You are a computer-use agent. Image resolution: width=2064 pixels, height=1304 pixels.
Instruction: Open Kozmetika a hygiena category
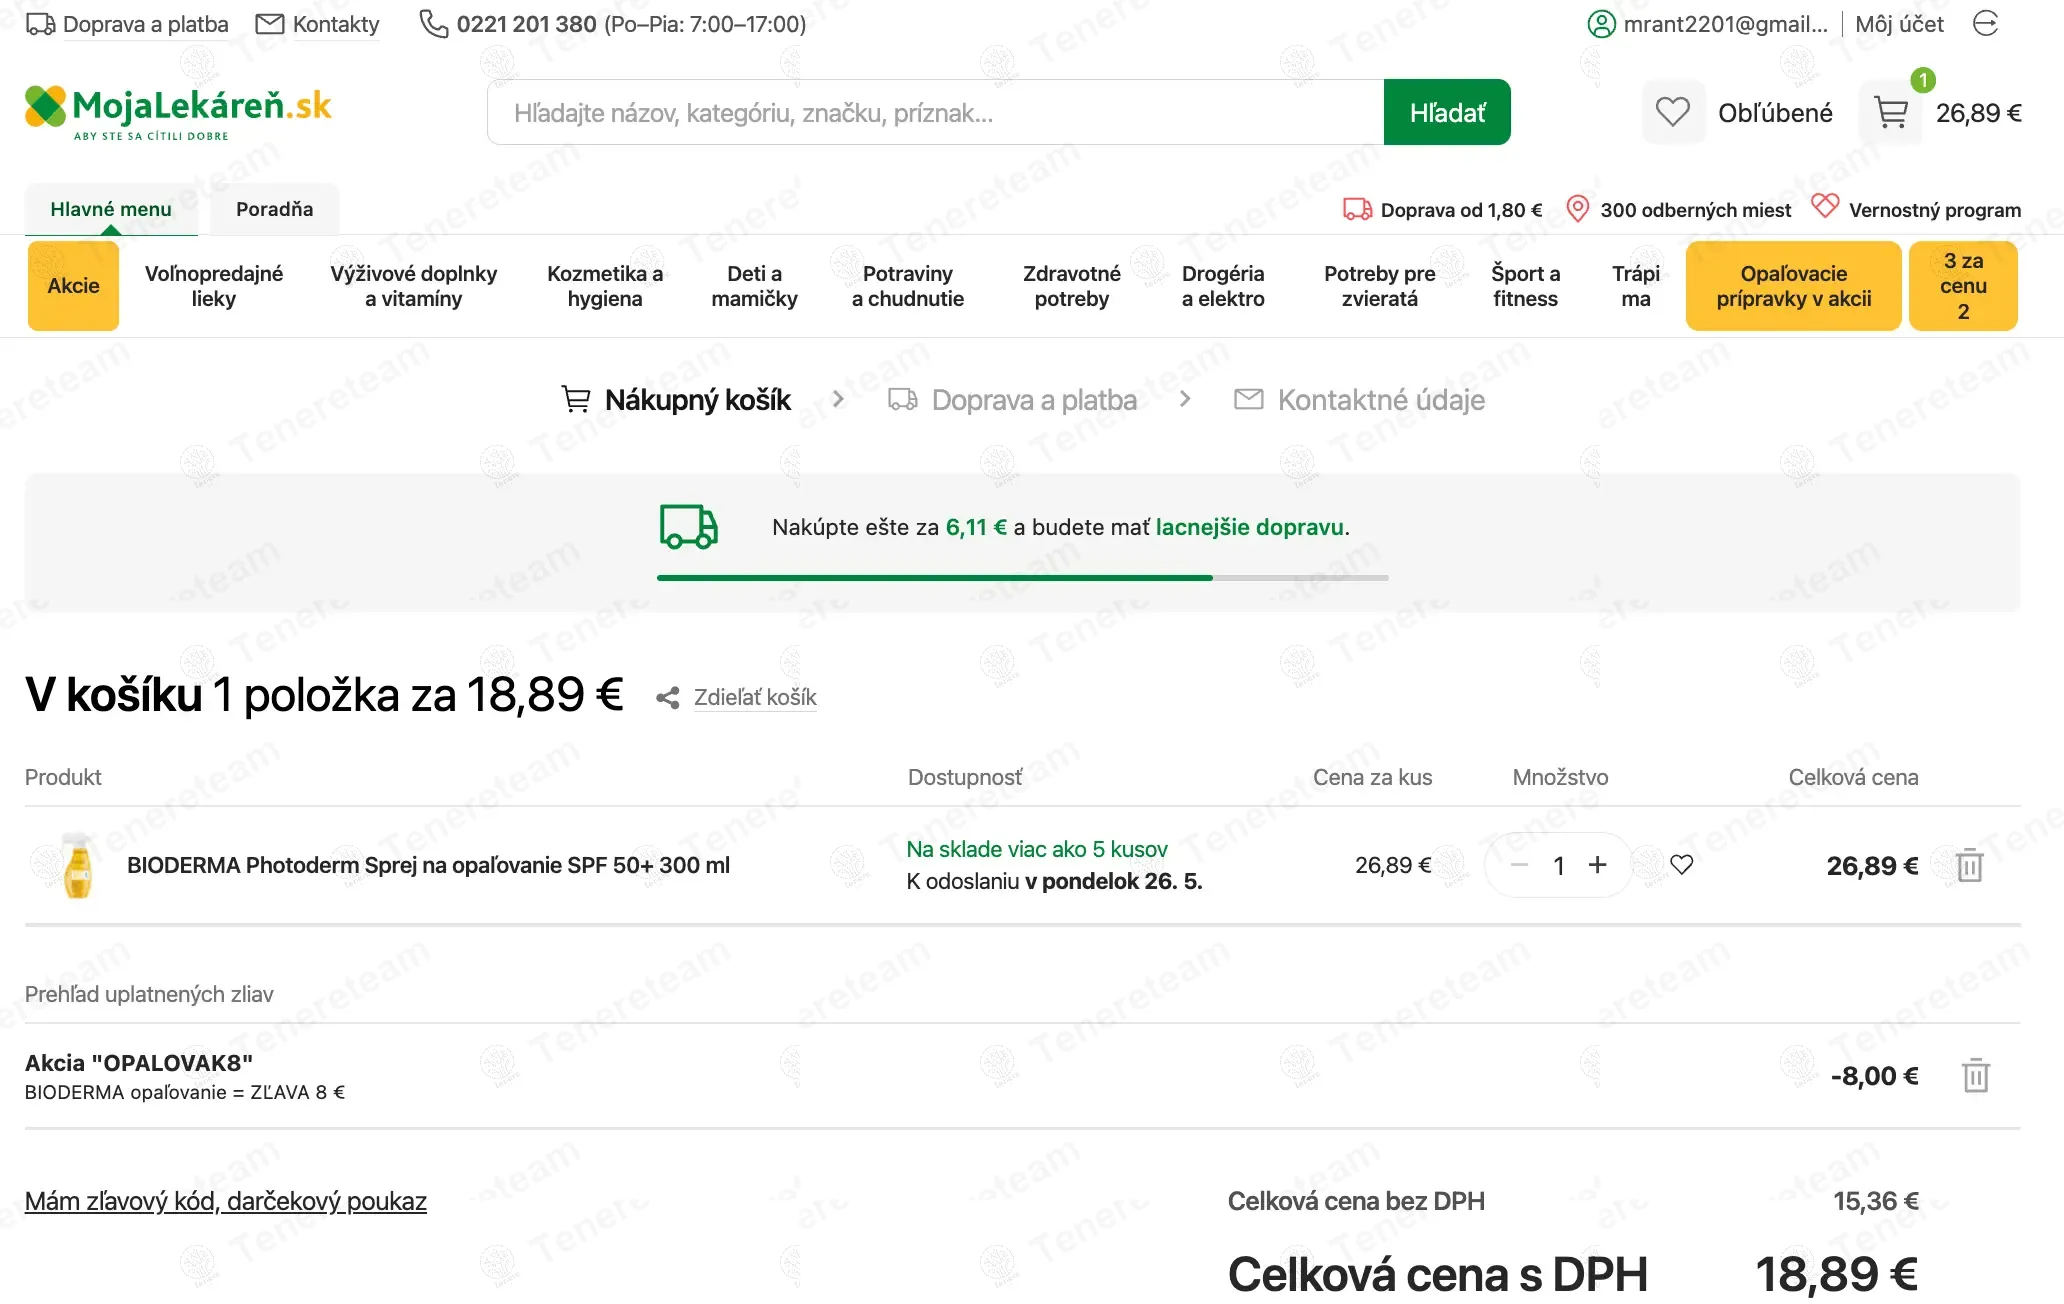(605, 286)
